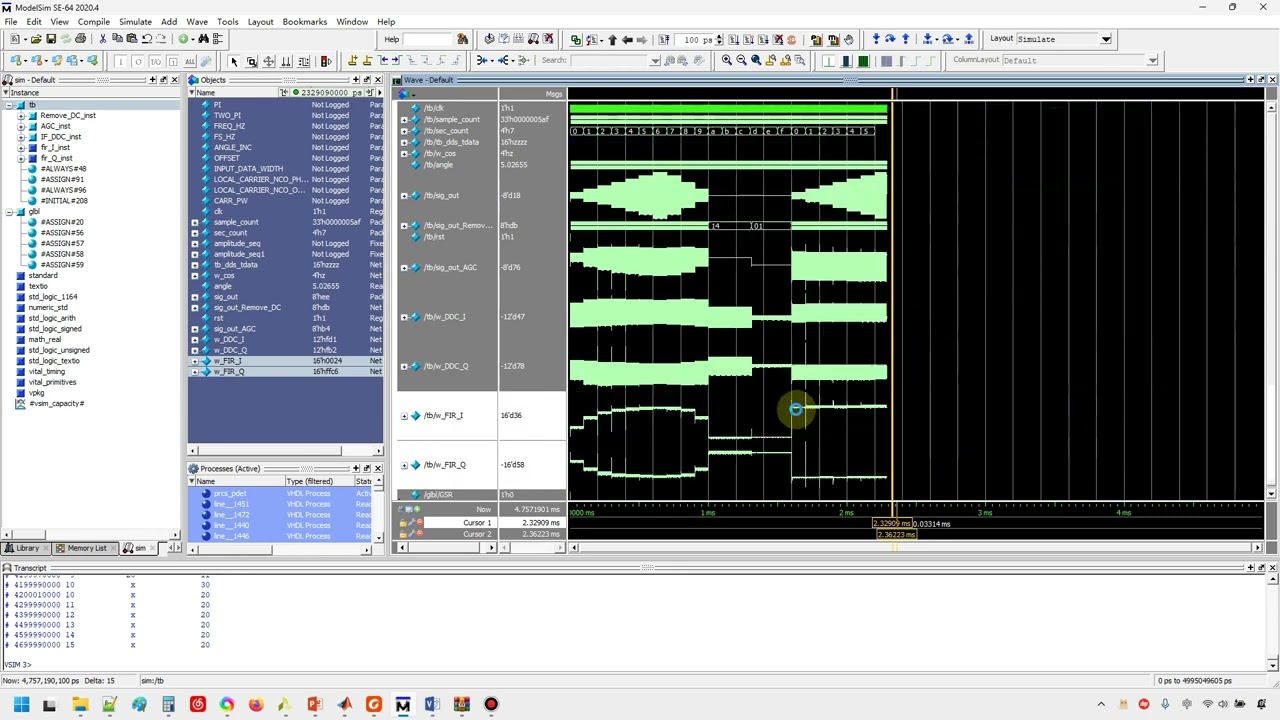The height and width of the screenshot is (720, 1280).
Task: Click the Restart simulation icon
Action: click(663, 39)
